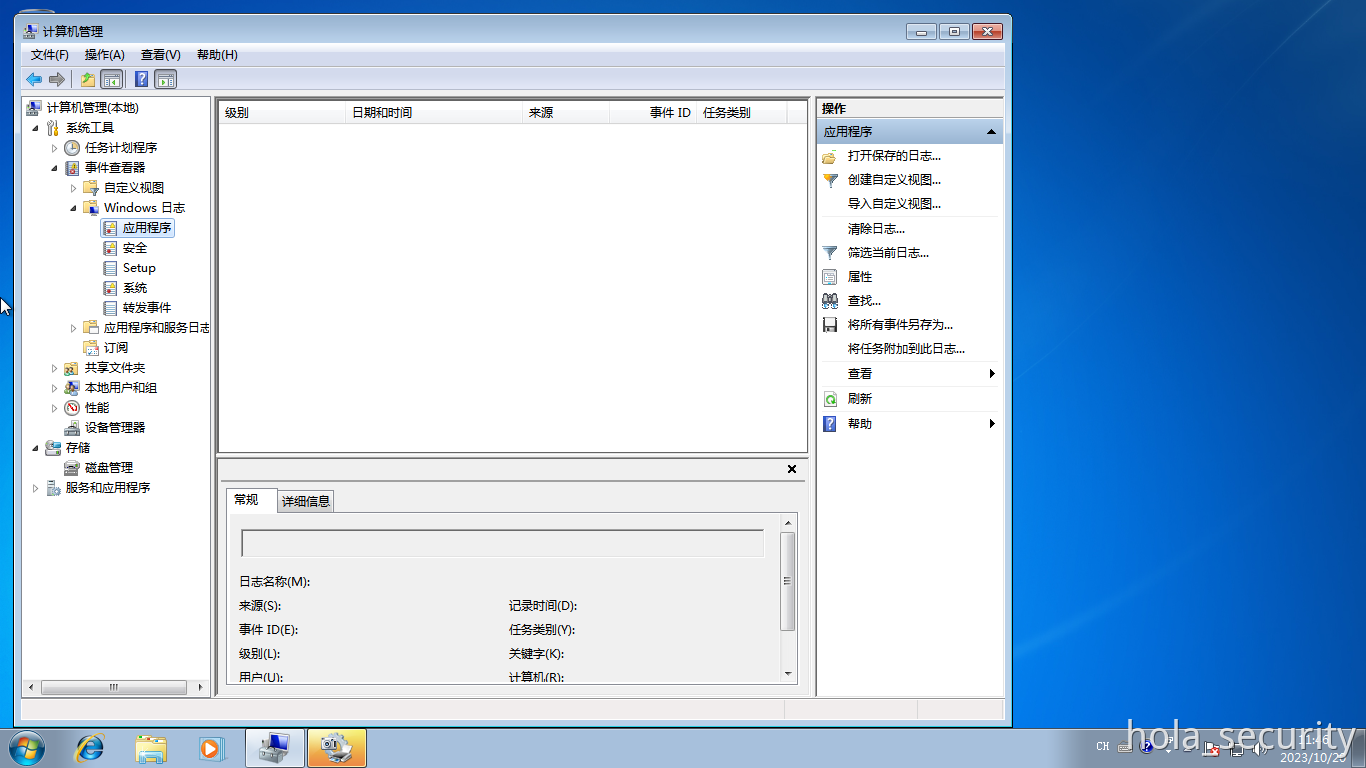Switch to the 详细信息 tab

(306, 500)
